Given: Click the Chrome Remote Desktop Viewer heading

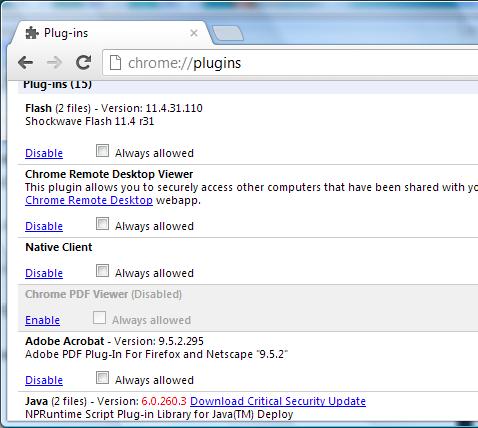Looking at the screenshot, I should click(109, 174).
